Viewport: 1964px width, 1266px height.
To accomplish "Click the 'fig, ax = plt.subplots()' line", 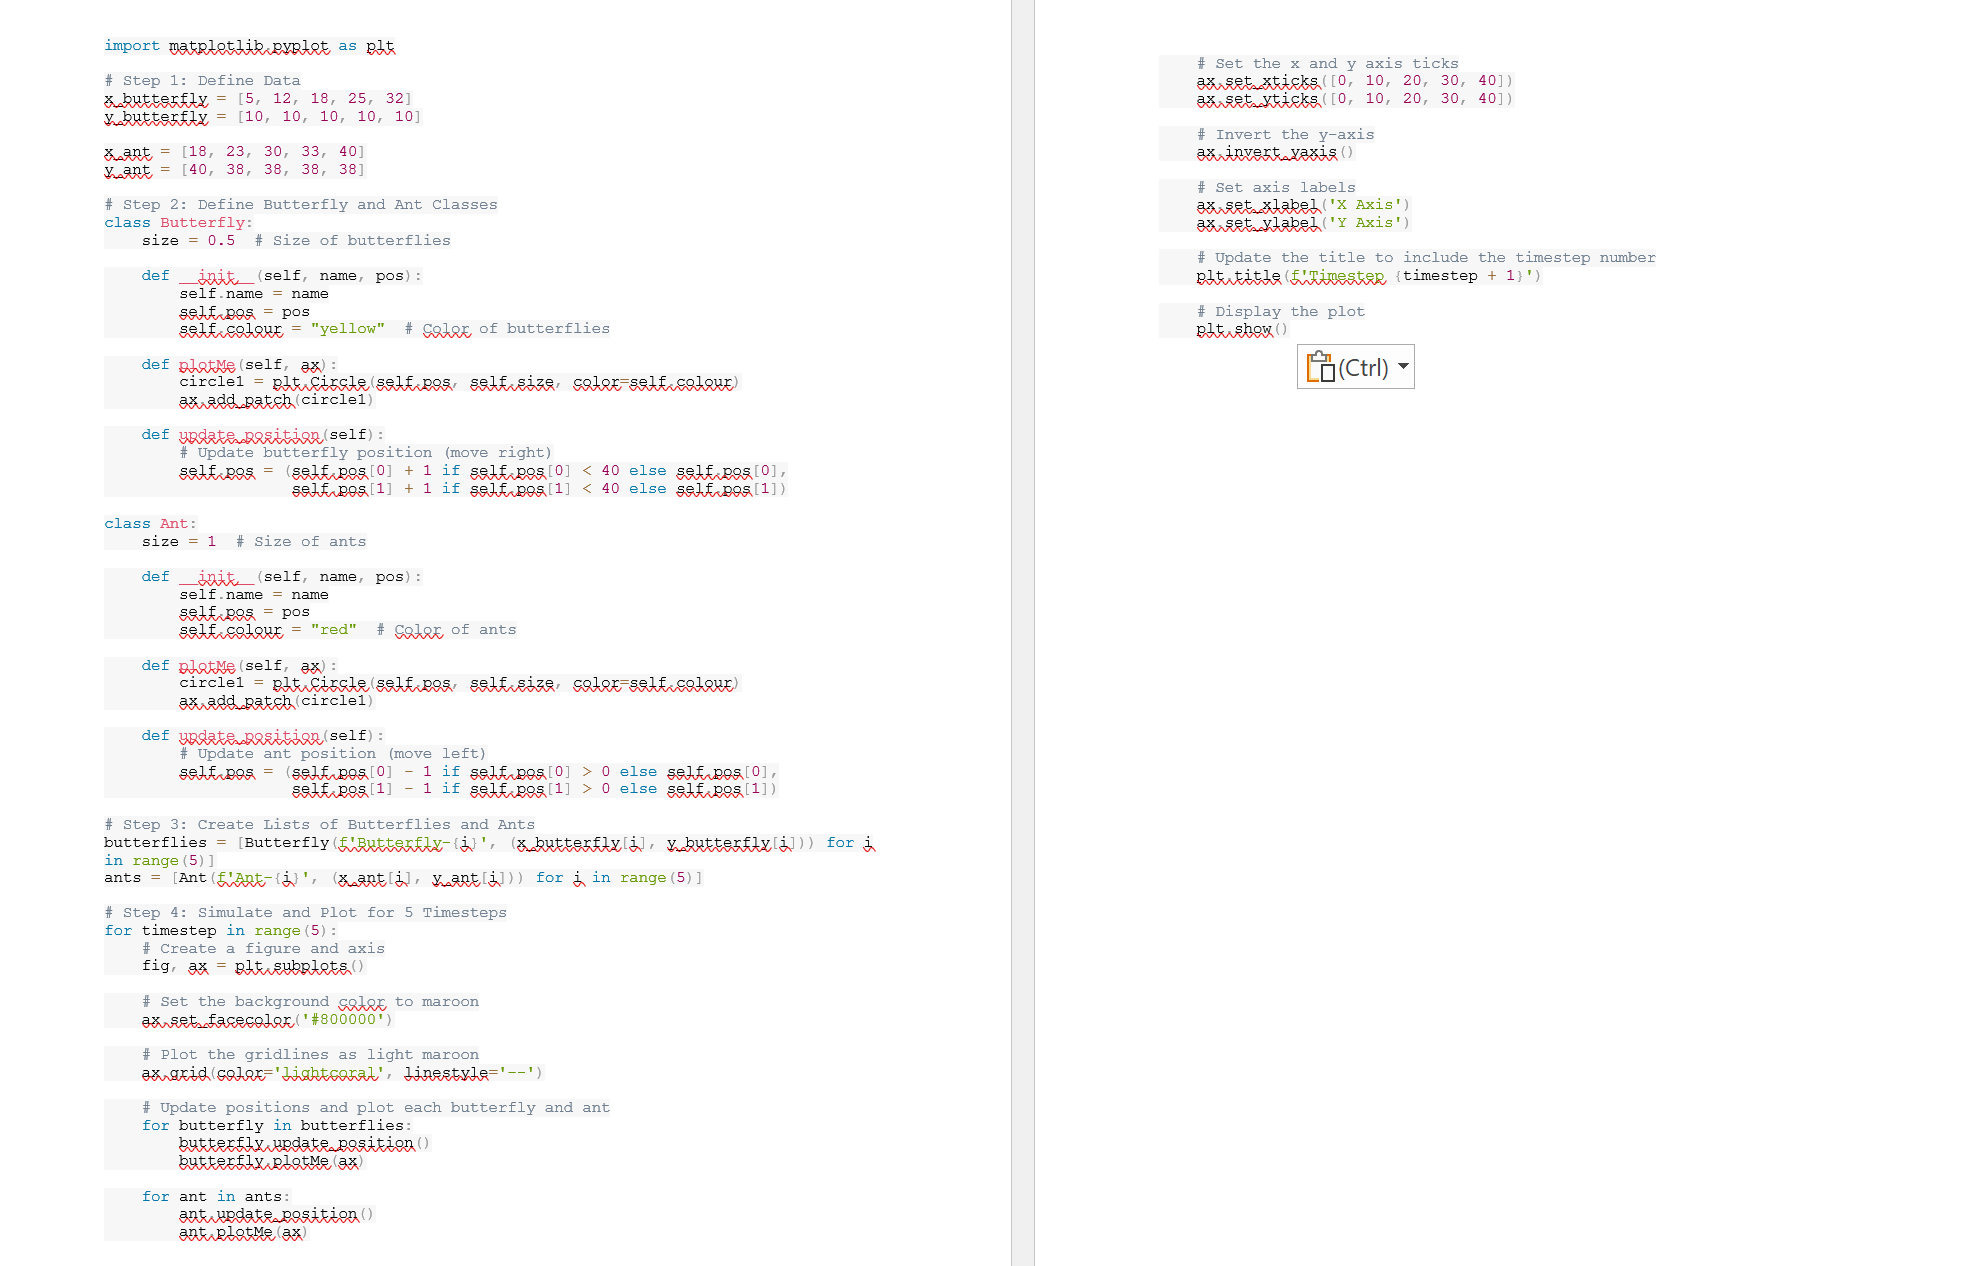I will (x=252, y=967).
